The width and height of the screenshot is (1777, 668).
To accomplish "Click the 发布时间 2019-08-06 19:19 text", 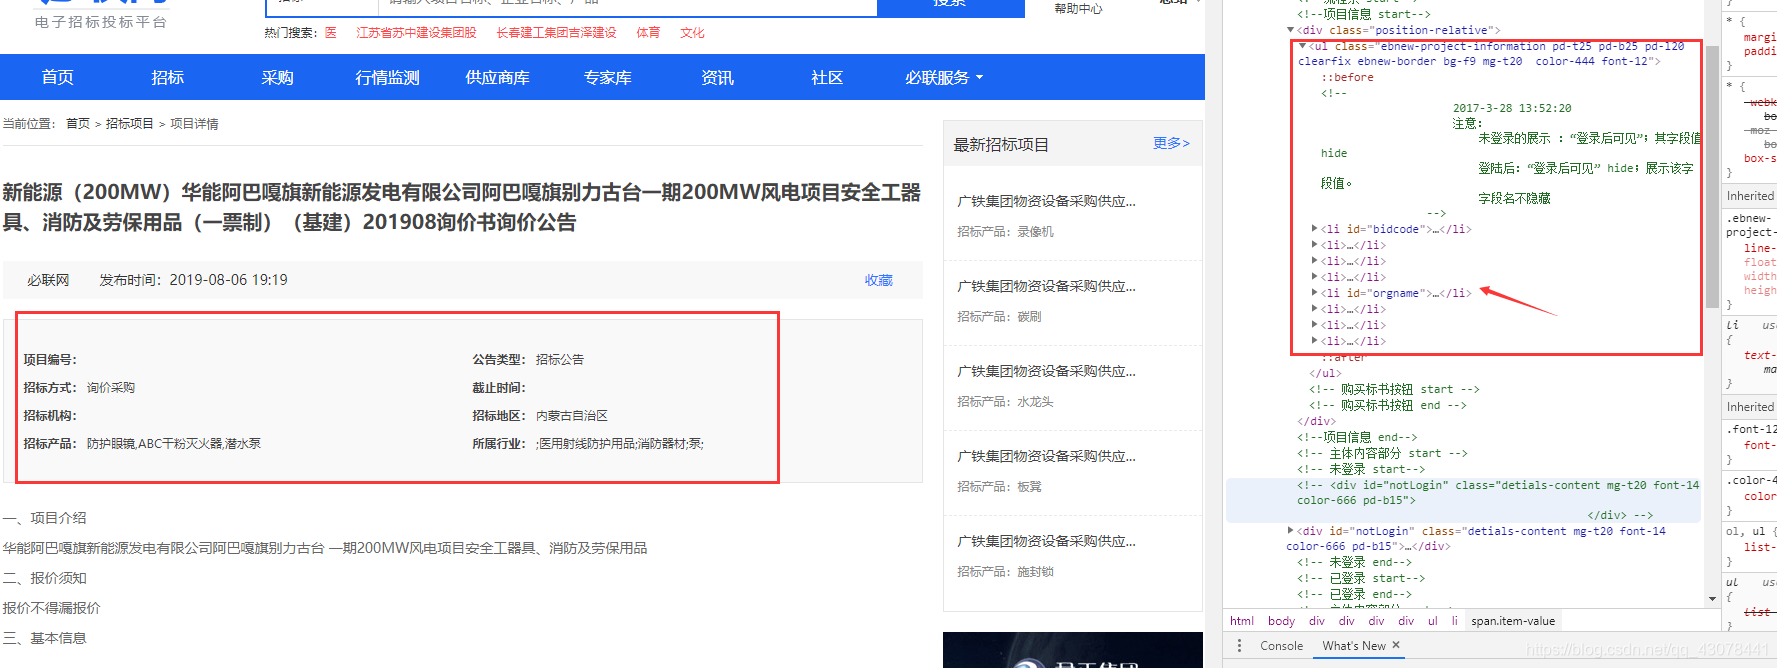I will pyautogui.click(x=193, y=280).
